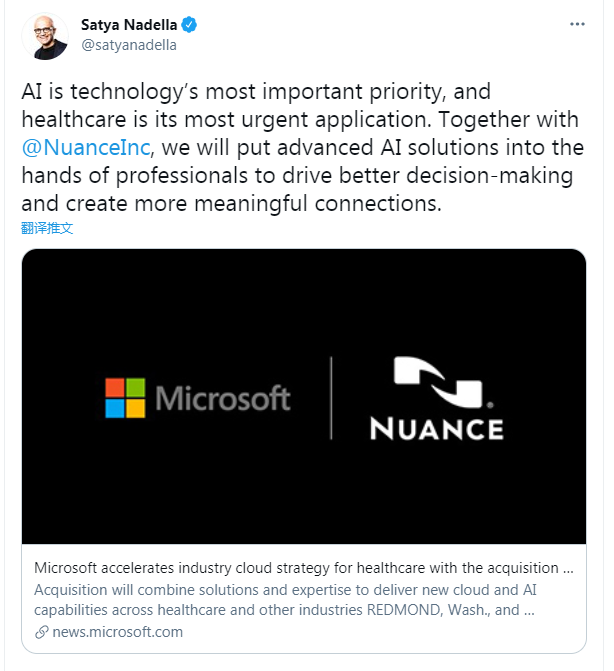Viewport: 614px width, 671px height.
Task: Open the news.microsoft.com domain text
Action: (116, 632)
